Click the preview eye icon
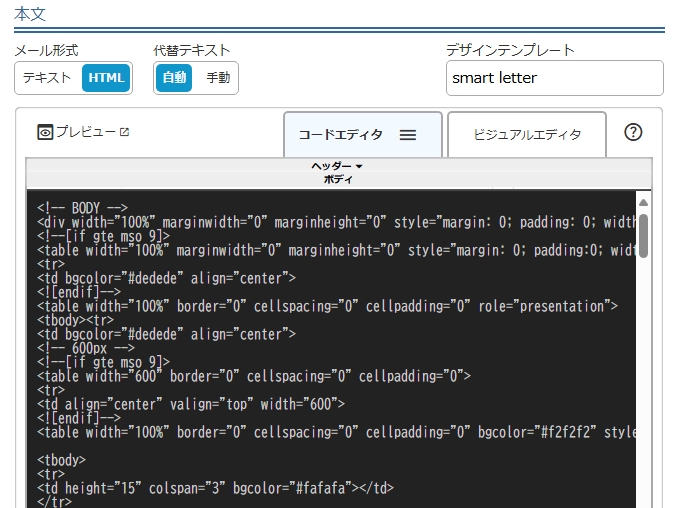Viewport: 682px width, 508px height. click(45, 132)
